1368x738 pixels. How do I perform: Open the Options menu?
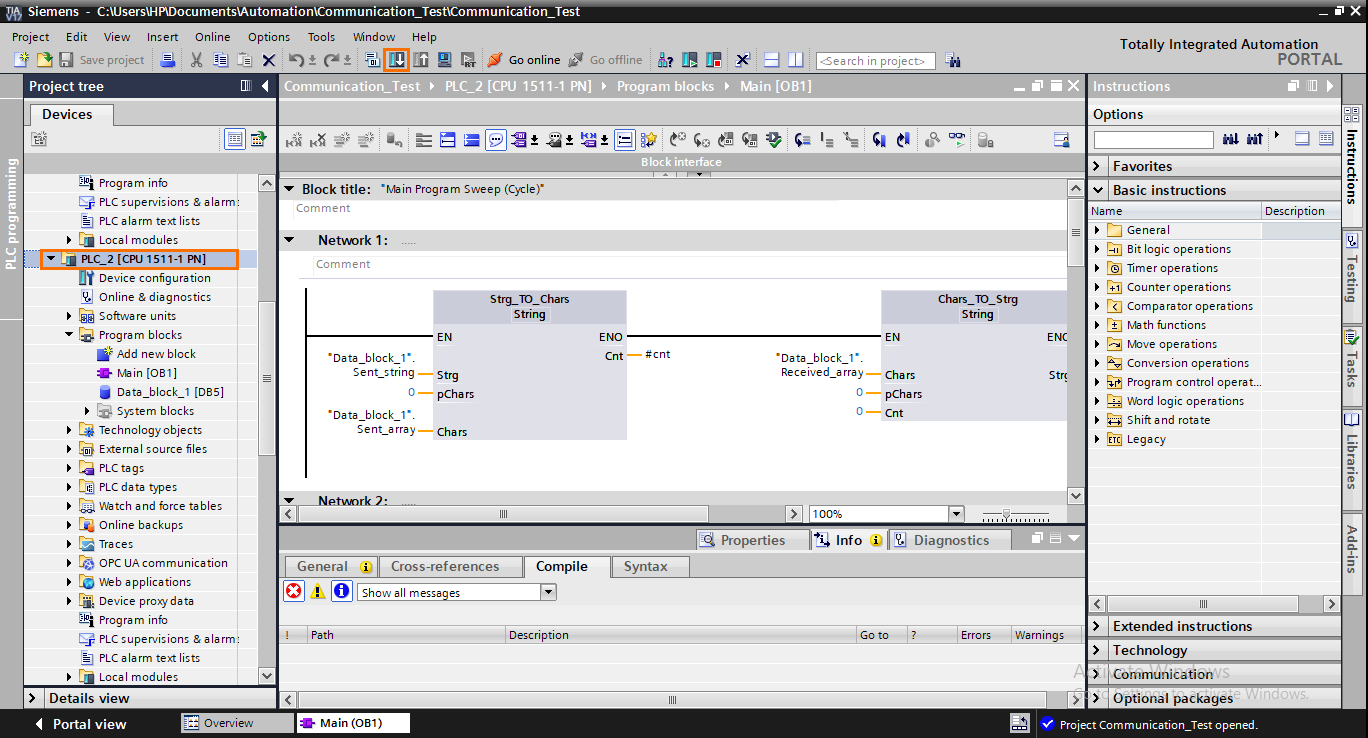pyautogui.click(x=268, y=37)
